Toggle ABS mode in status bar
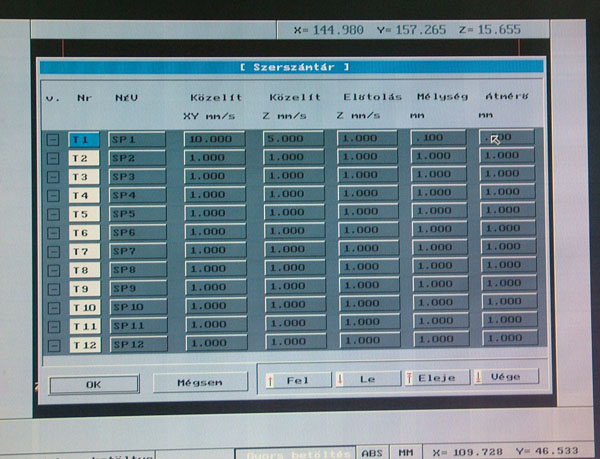The width and height of the screenshot is (600, 459). coord(372,452)
